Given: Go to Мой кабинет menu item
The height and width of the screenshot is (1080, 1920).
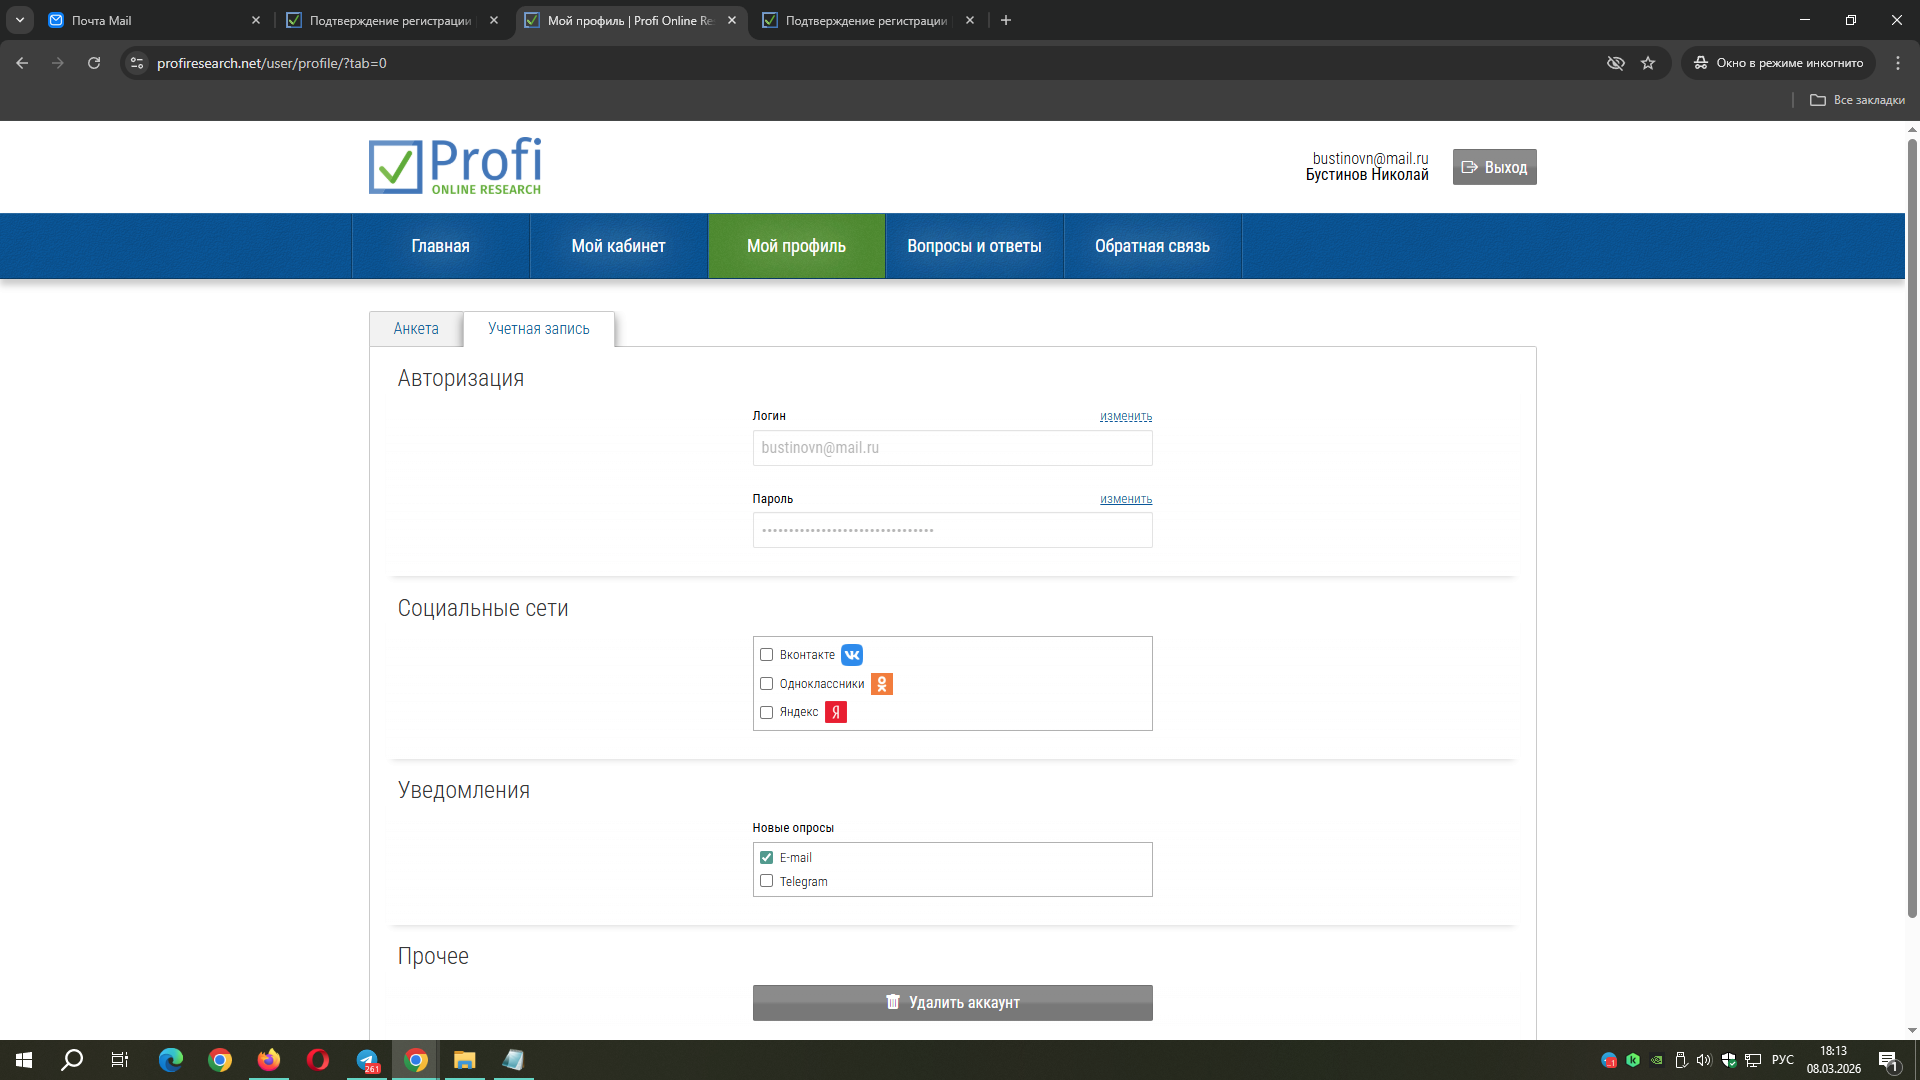Looking at the screenshot, I should pyautogui.click(x=618, y=246).
